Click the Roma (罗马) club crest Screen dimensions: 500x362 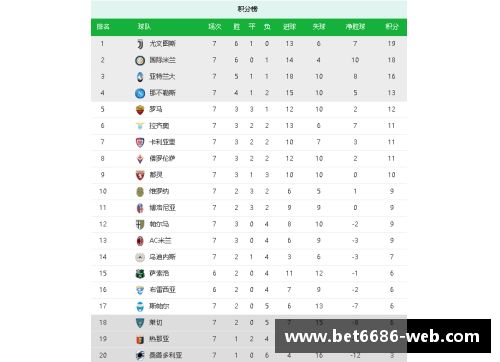(140, 109)
